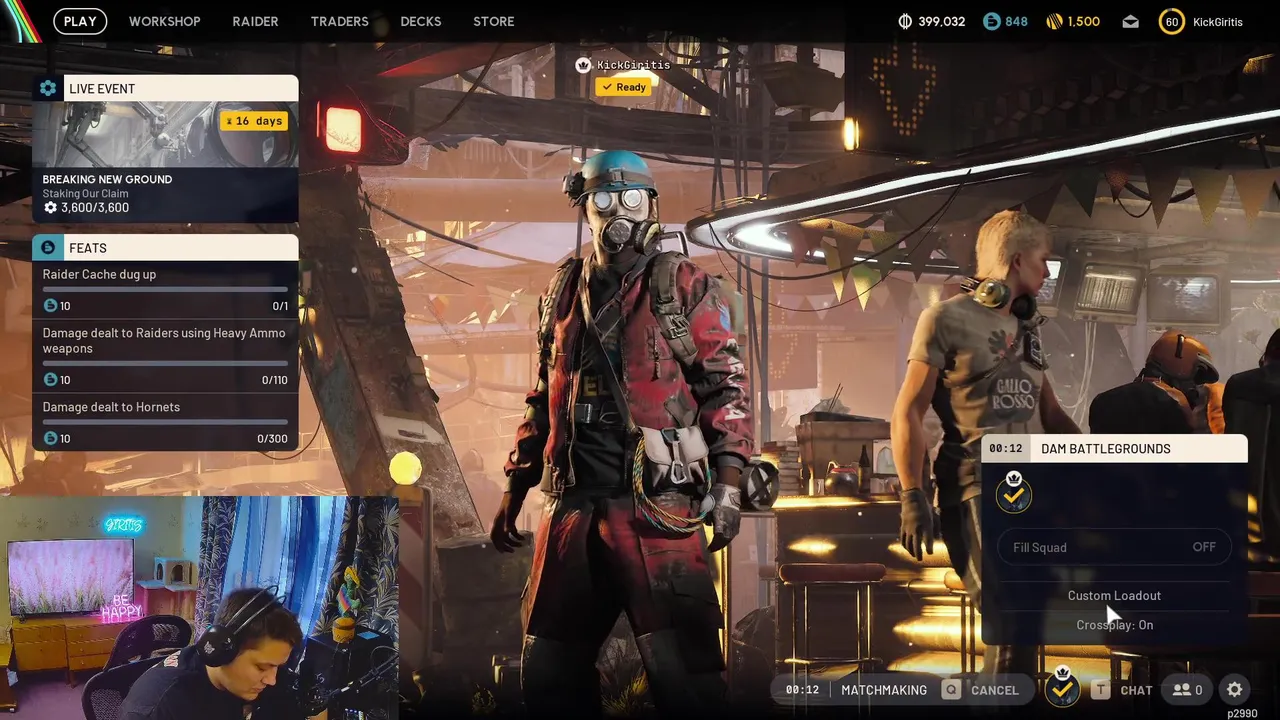Viewport: 1280px width, 720px height.
Task: Open the Breaking New Ground event thumbnail
Action: point(165,134)
